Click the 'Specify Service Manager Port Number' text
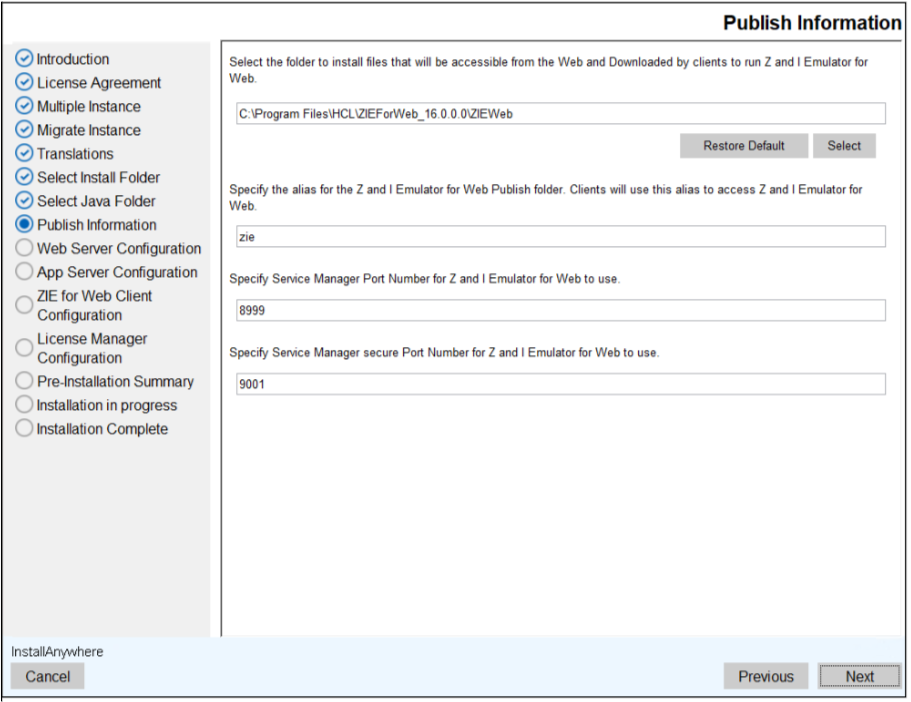Viewport: 911px width, 702px height. pos(424,279)
